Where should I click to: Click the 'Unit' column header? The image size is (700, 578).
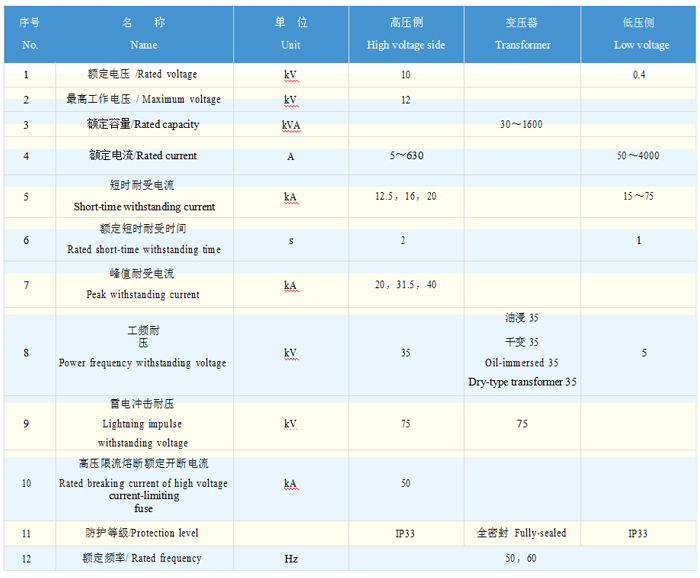(291, 34)
